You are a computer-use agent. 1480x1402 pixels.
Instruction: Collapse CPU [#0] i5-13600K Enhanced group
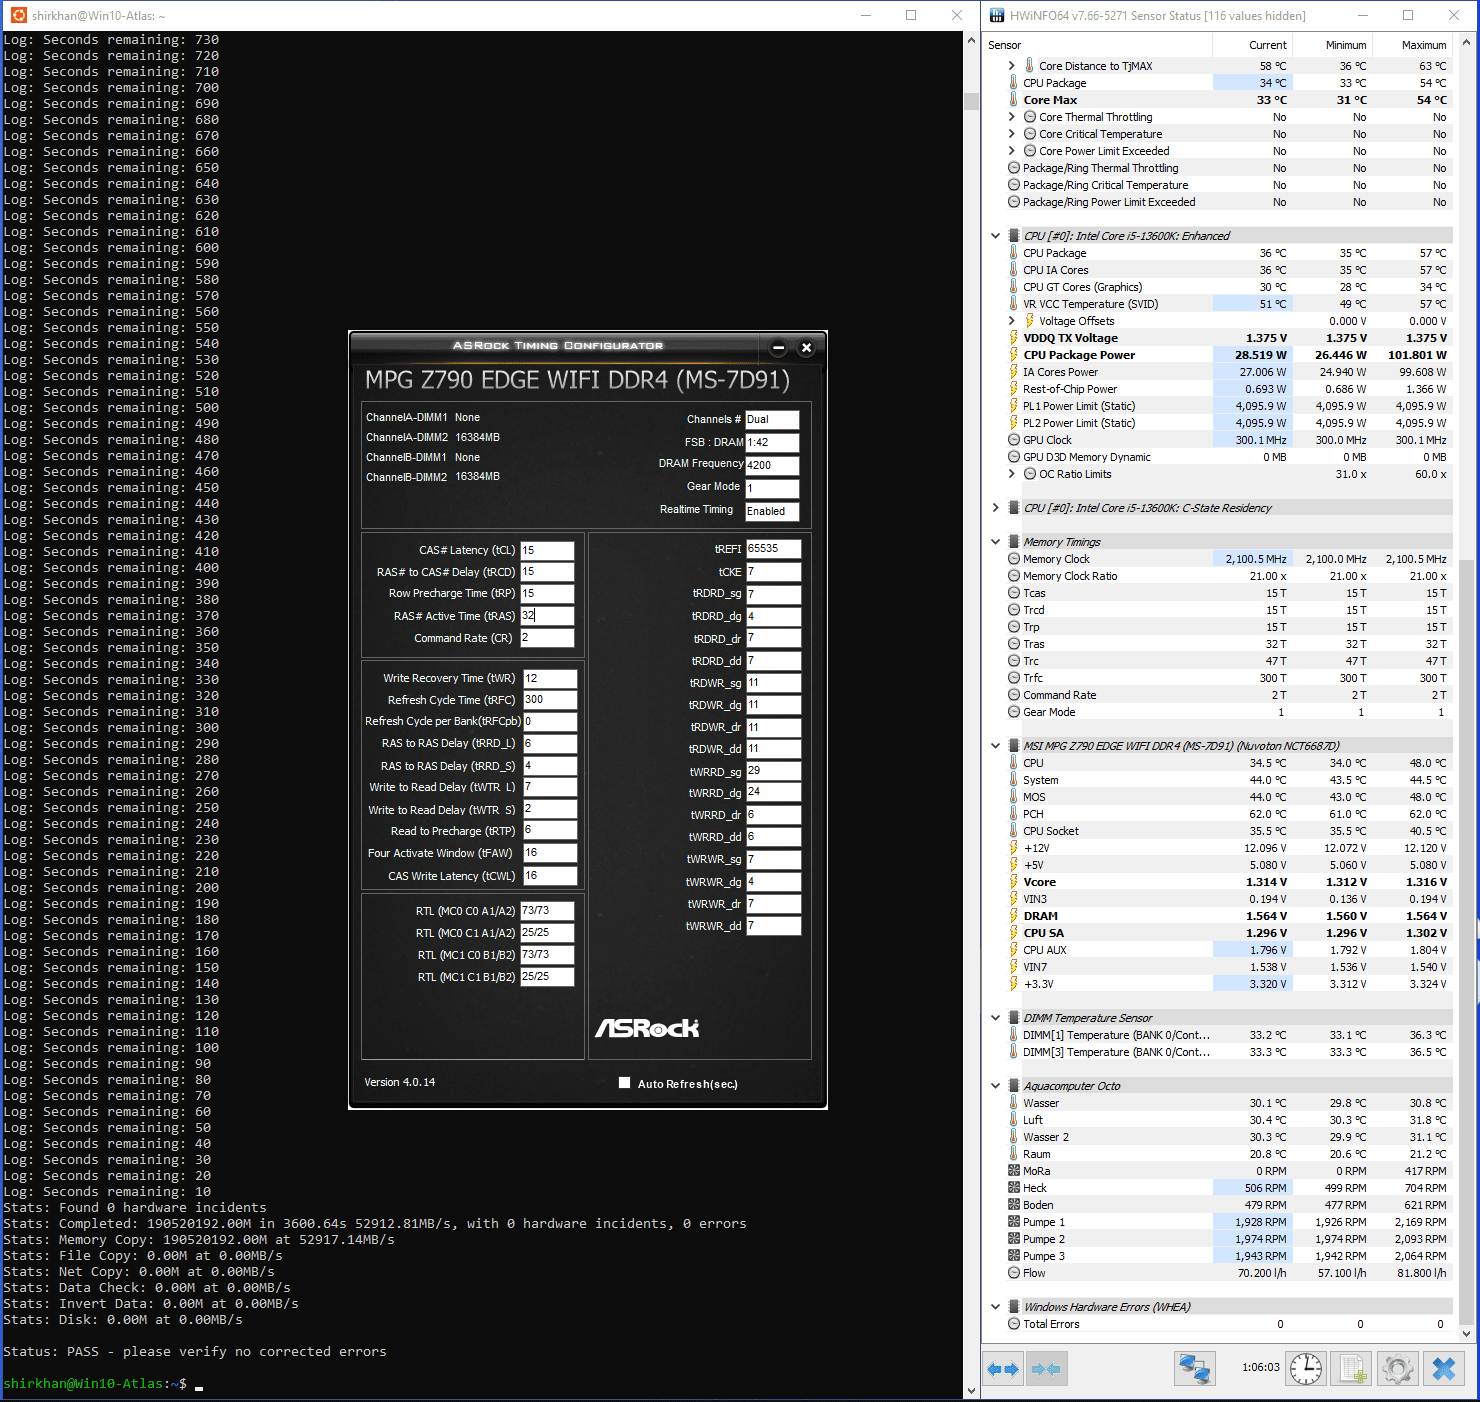pyautogui.click(x=995, y=236)
